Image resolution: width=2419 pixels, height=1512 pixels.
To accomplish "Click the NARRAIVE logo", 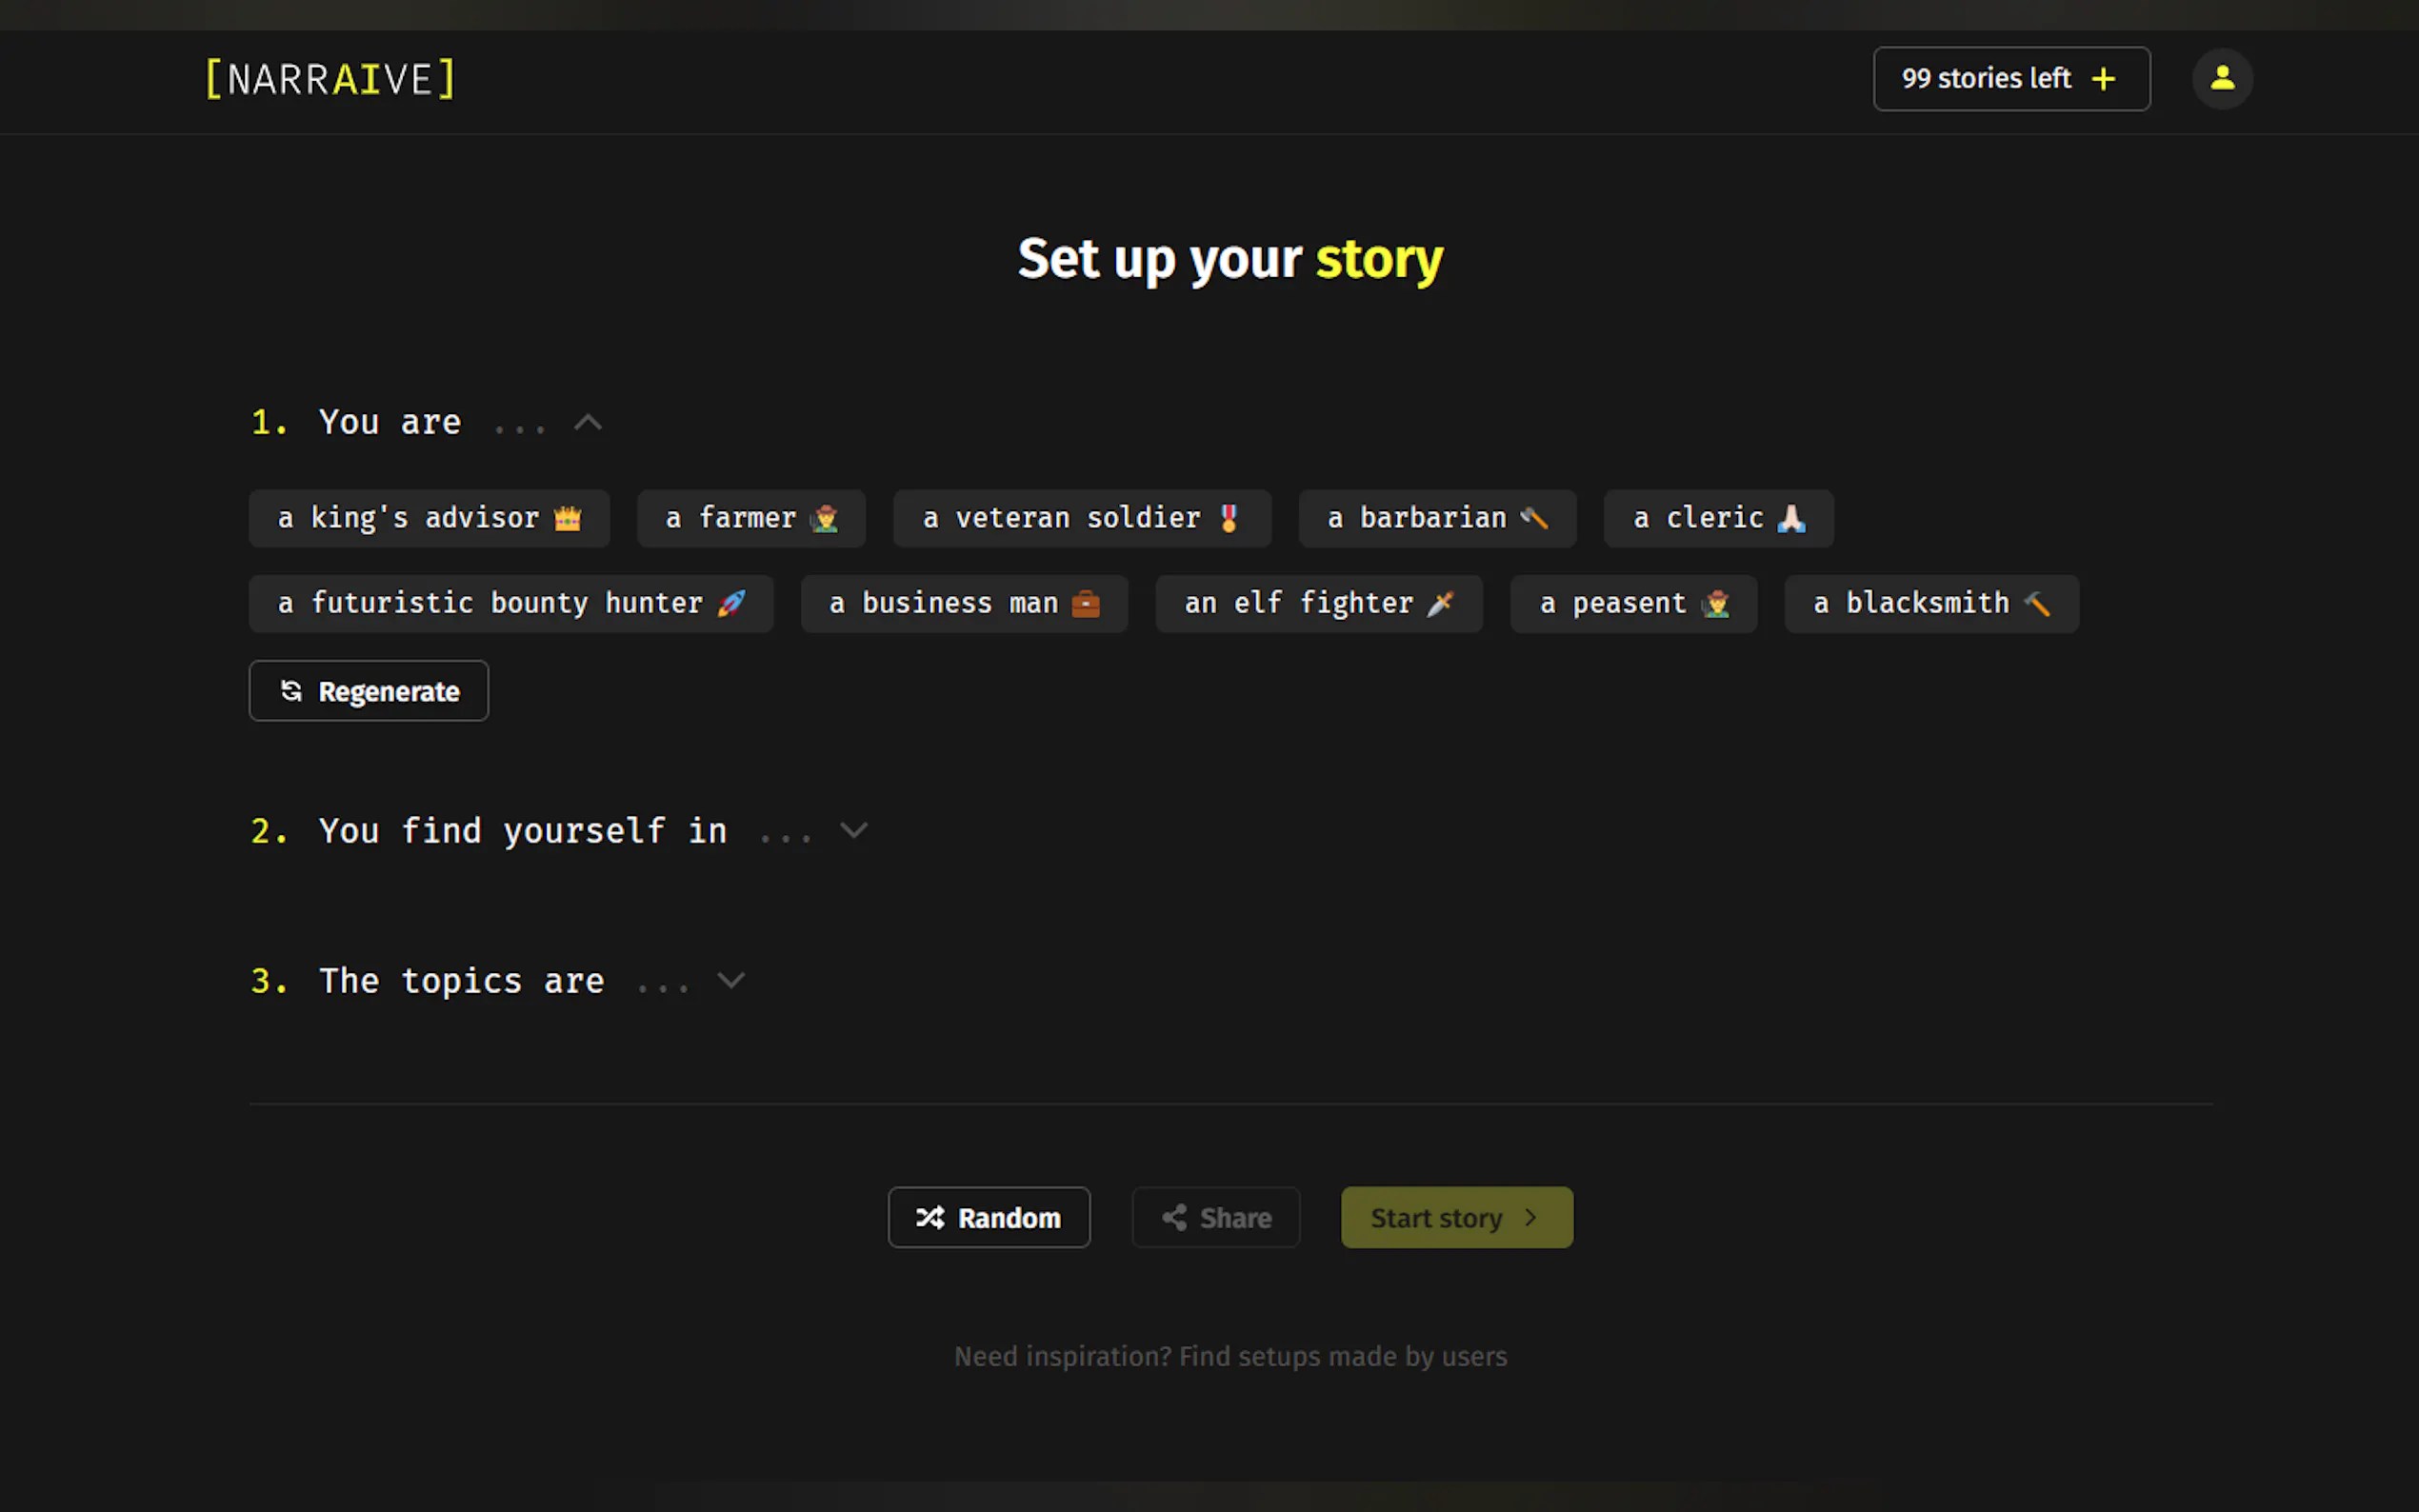I will point(330,79).
